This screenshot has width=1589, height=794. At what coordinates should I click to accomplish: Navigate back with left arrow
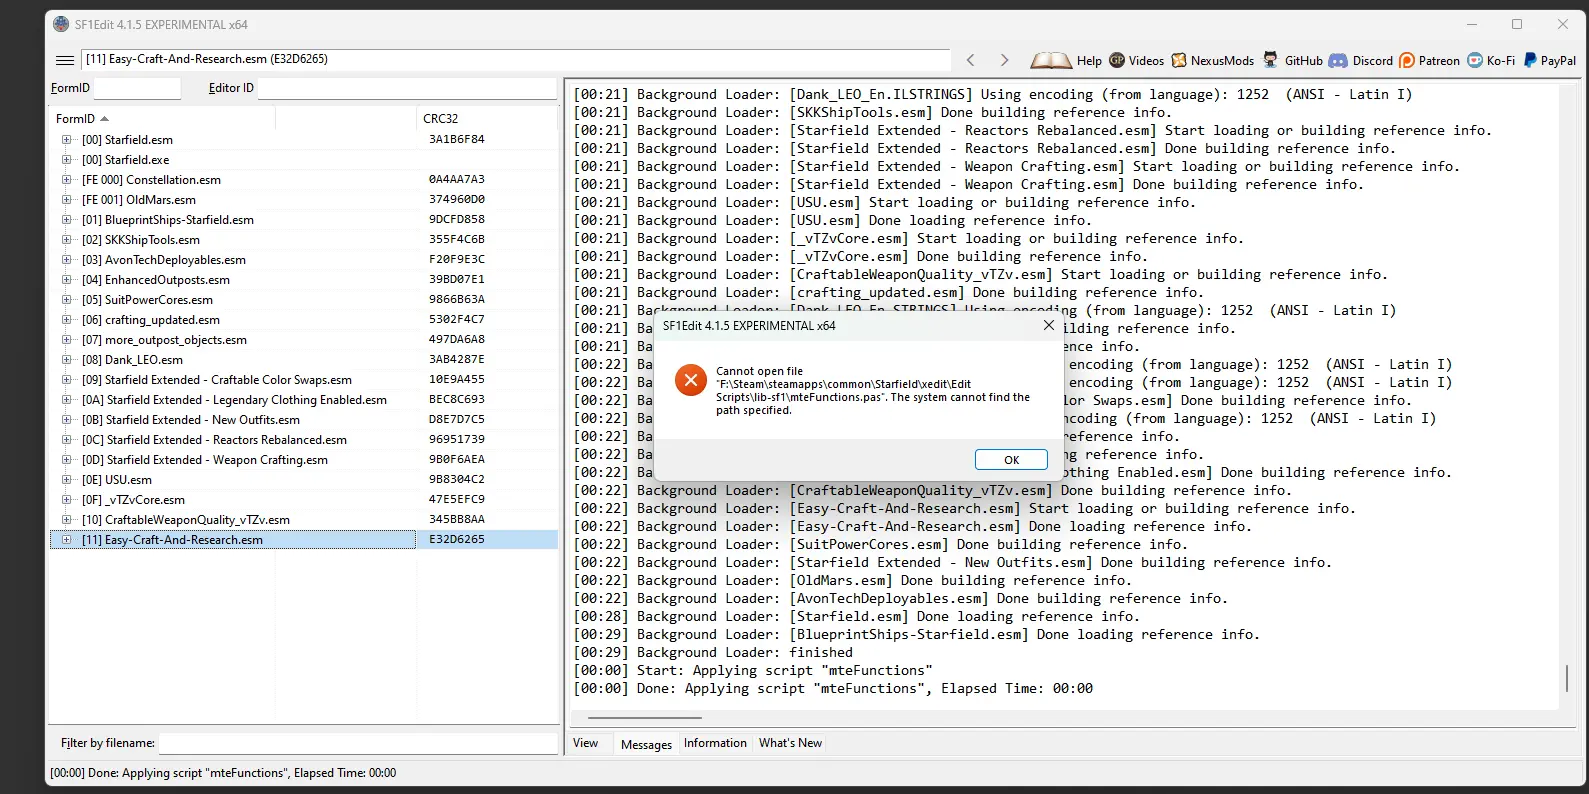(970, 60)
